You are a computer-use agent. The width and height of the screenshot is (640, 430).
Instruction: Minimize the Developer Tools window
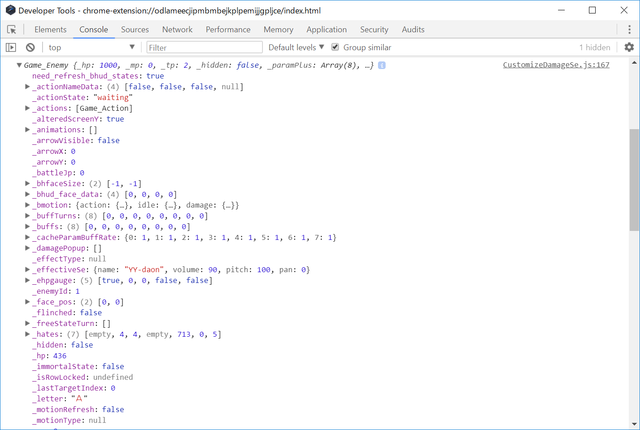point(562,10)
